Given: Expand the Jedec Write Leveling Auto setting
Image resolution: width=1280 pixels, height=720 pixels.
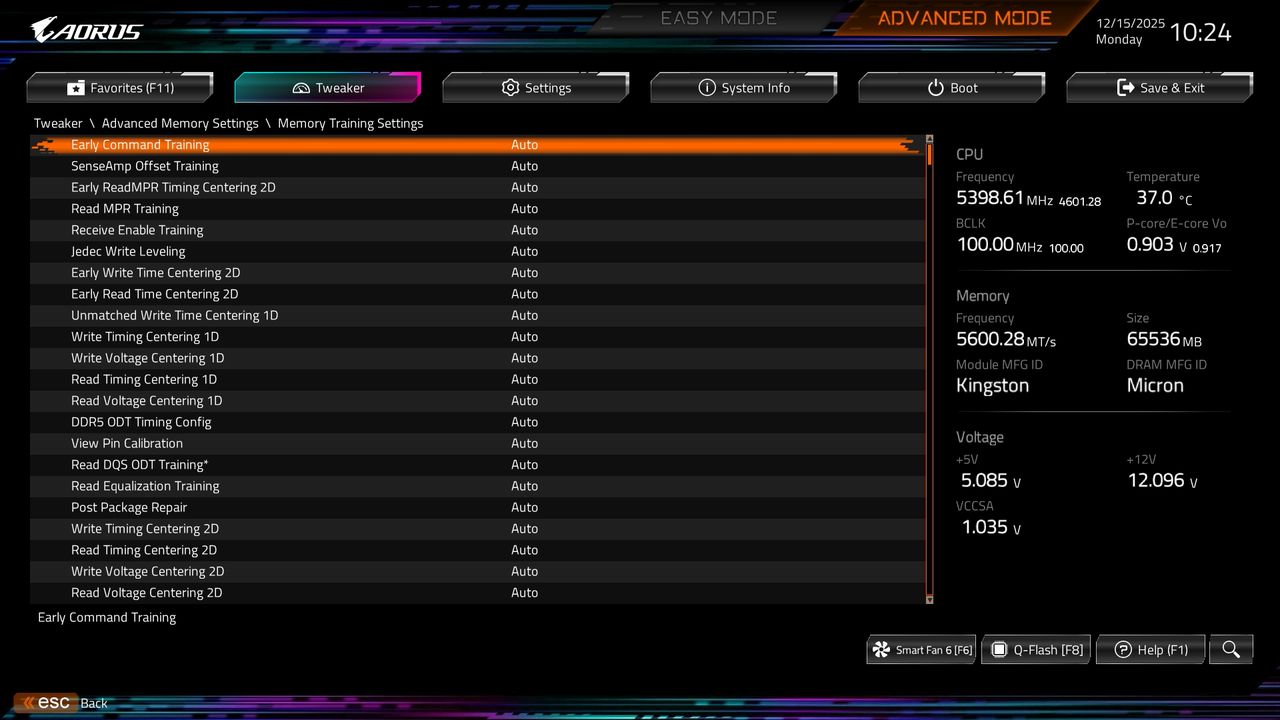Looking at the screenshot, I should 525,251.
